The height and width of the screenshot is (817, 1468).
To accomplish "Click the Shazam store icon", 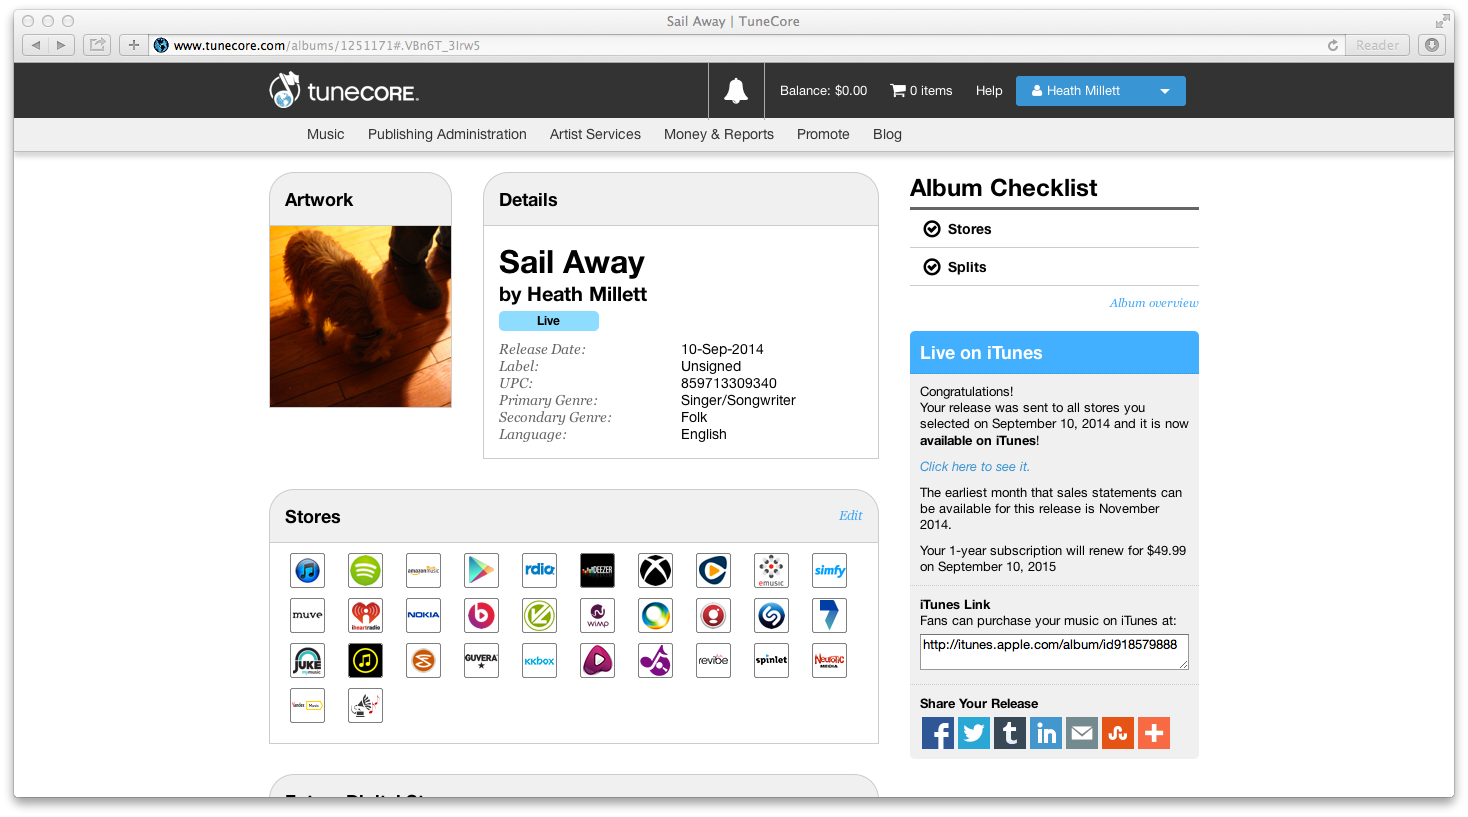I will click(x=771, y=616).
